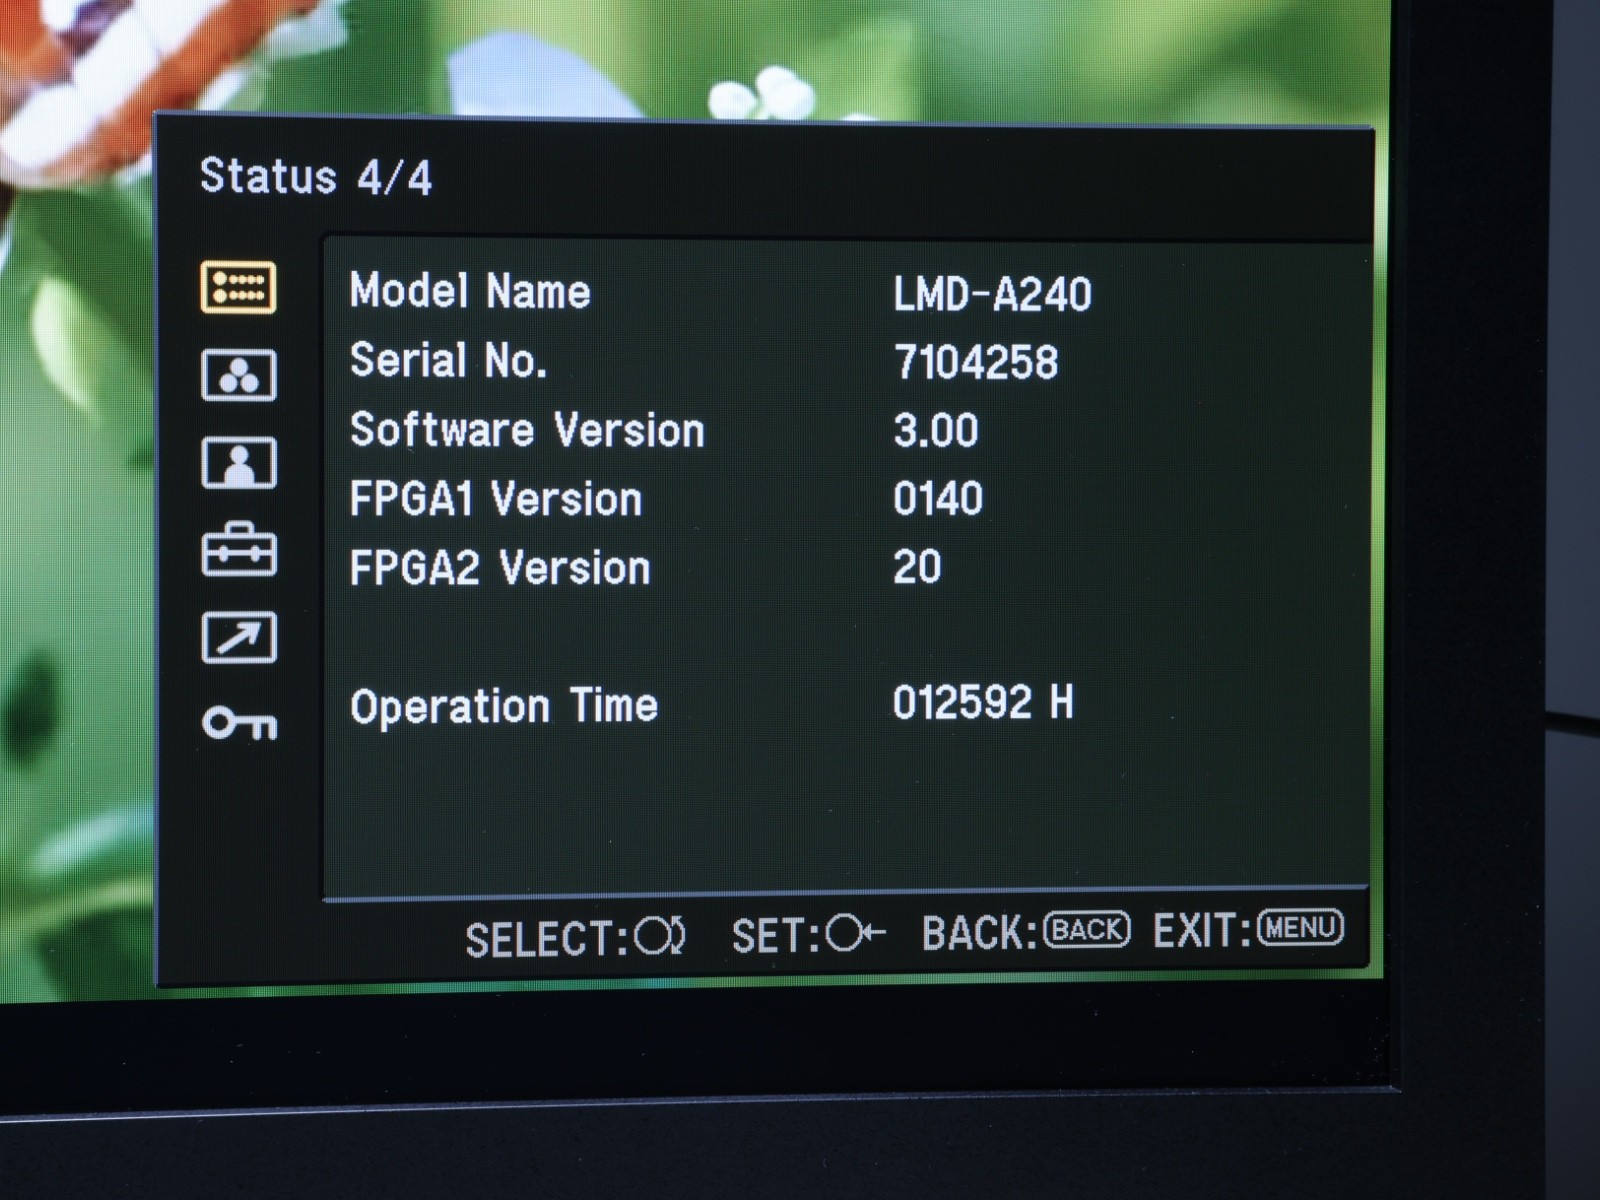Select the Serial No. label
Screen dimensions: 1600x1200
448,360
